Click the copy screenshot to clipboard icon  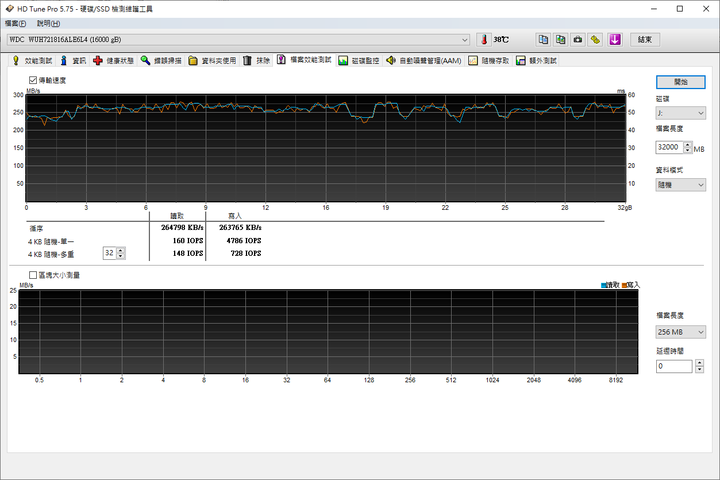560,40
